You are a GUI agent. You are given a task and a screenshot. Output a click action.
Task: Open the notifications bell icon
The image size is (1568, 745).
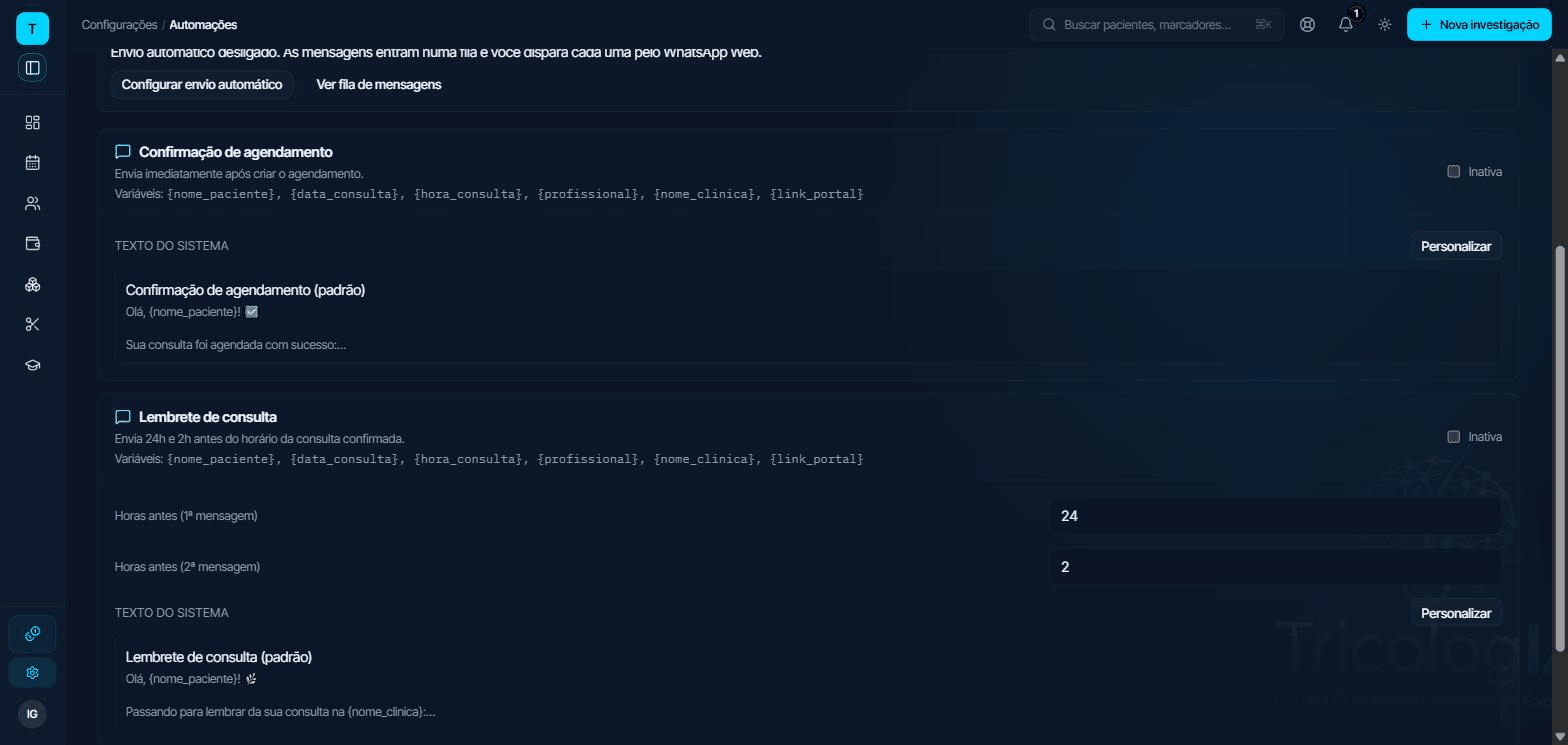[1346, 25]
